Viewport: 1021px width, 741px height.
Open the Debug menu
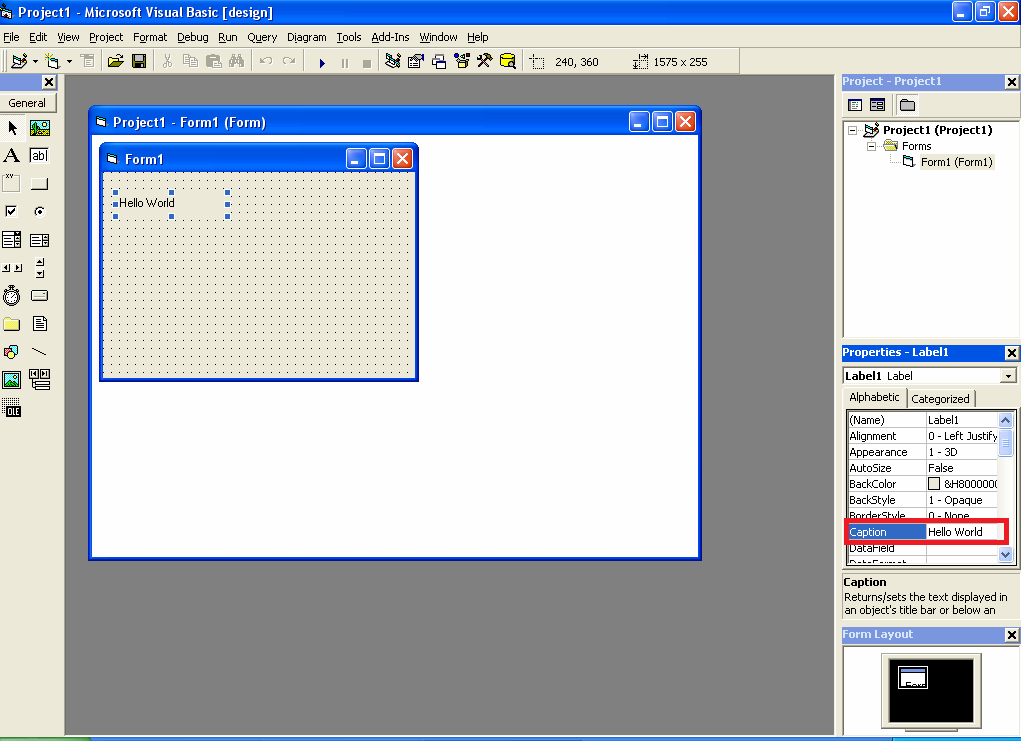point(193,37)
